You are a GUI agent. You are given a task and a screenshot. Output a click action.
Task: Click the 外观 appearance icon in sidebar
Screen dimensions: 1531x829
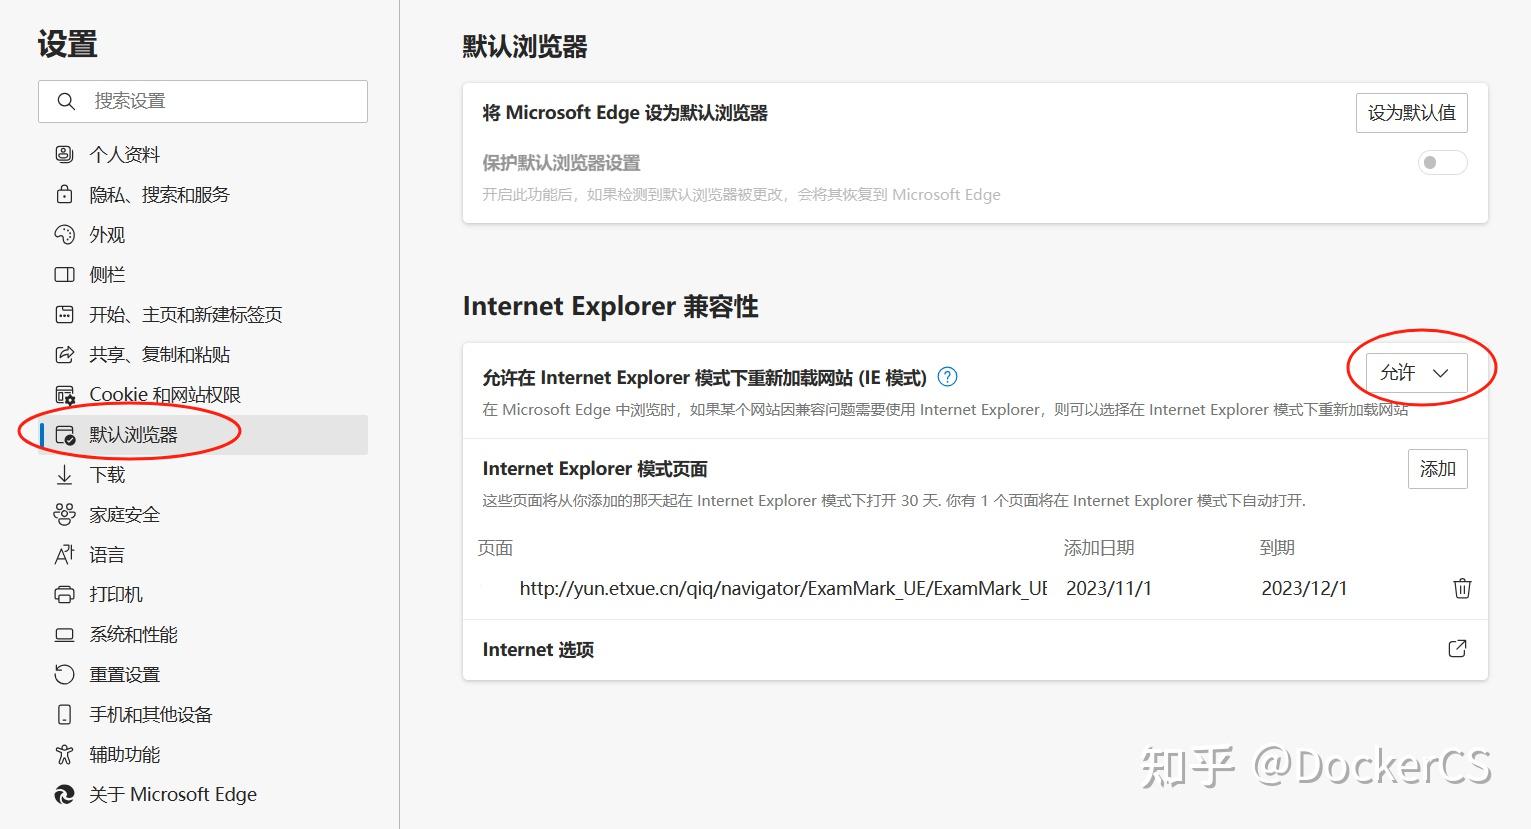pos(64,233)
